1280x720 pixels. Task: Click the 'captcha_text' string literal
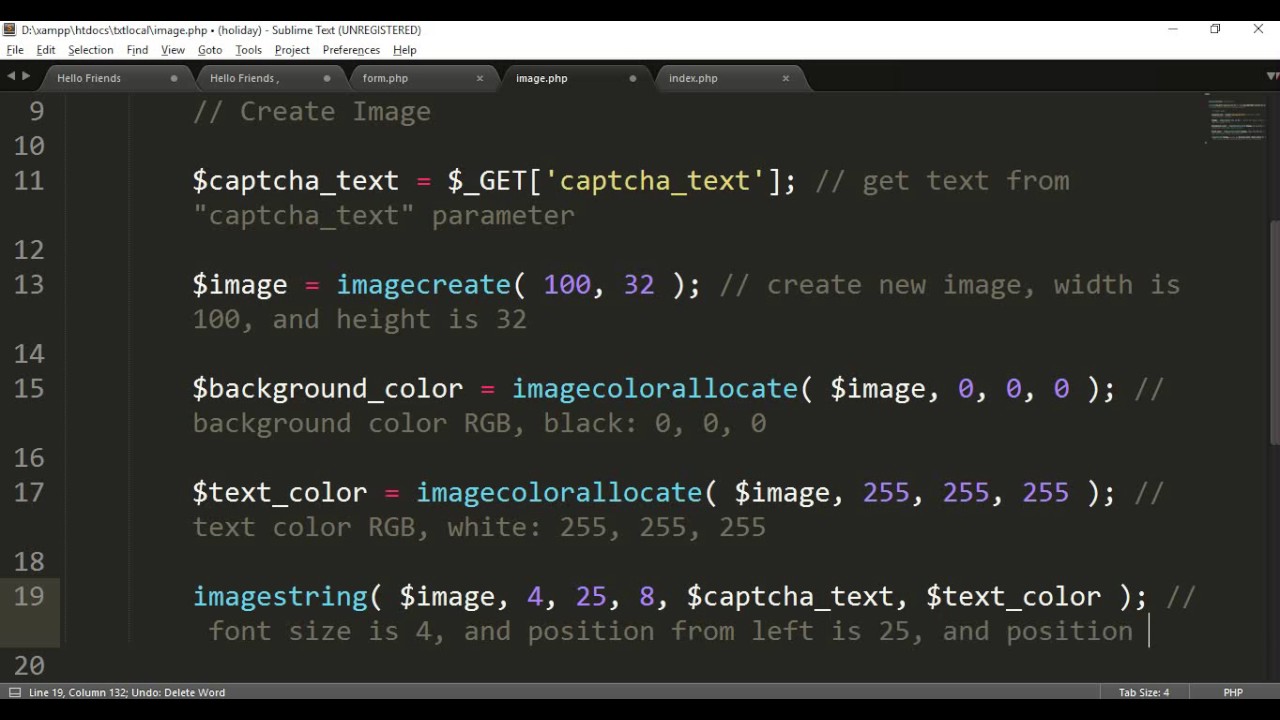[655, 181]
